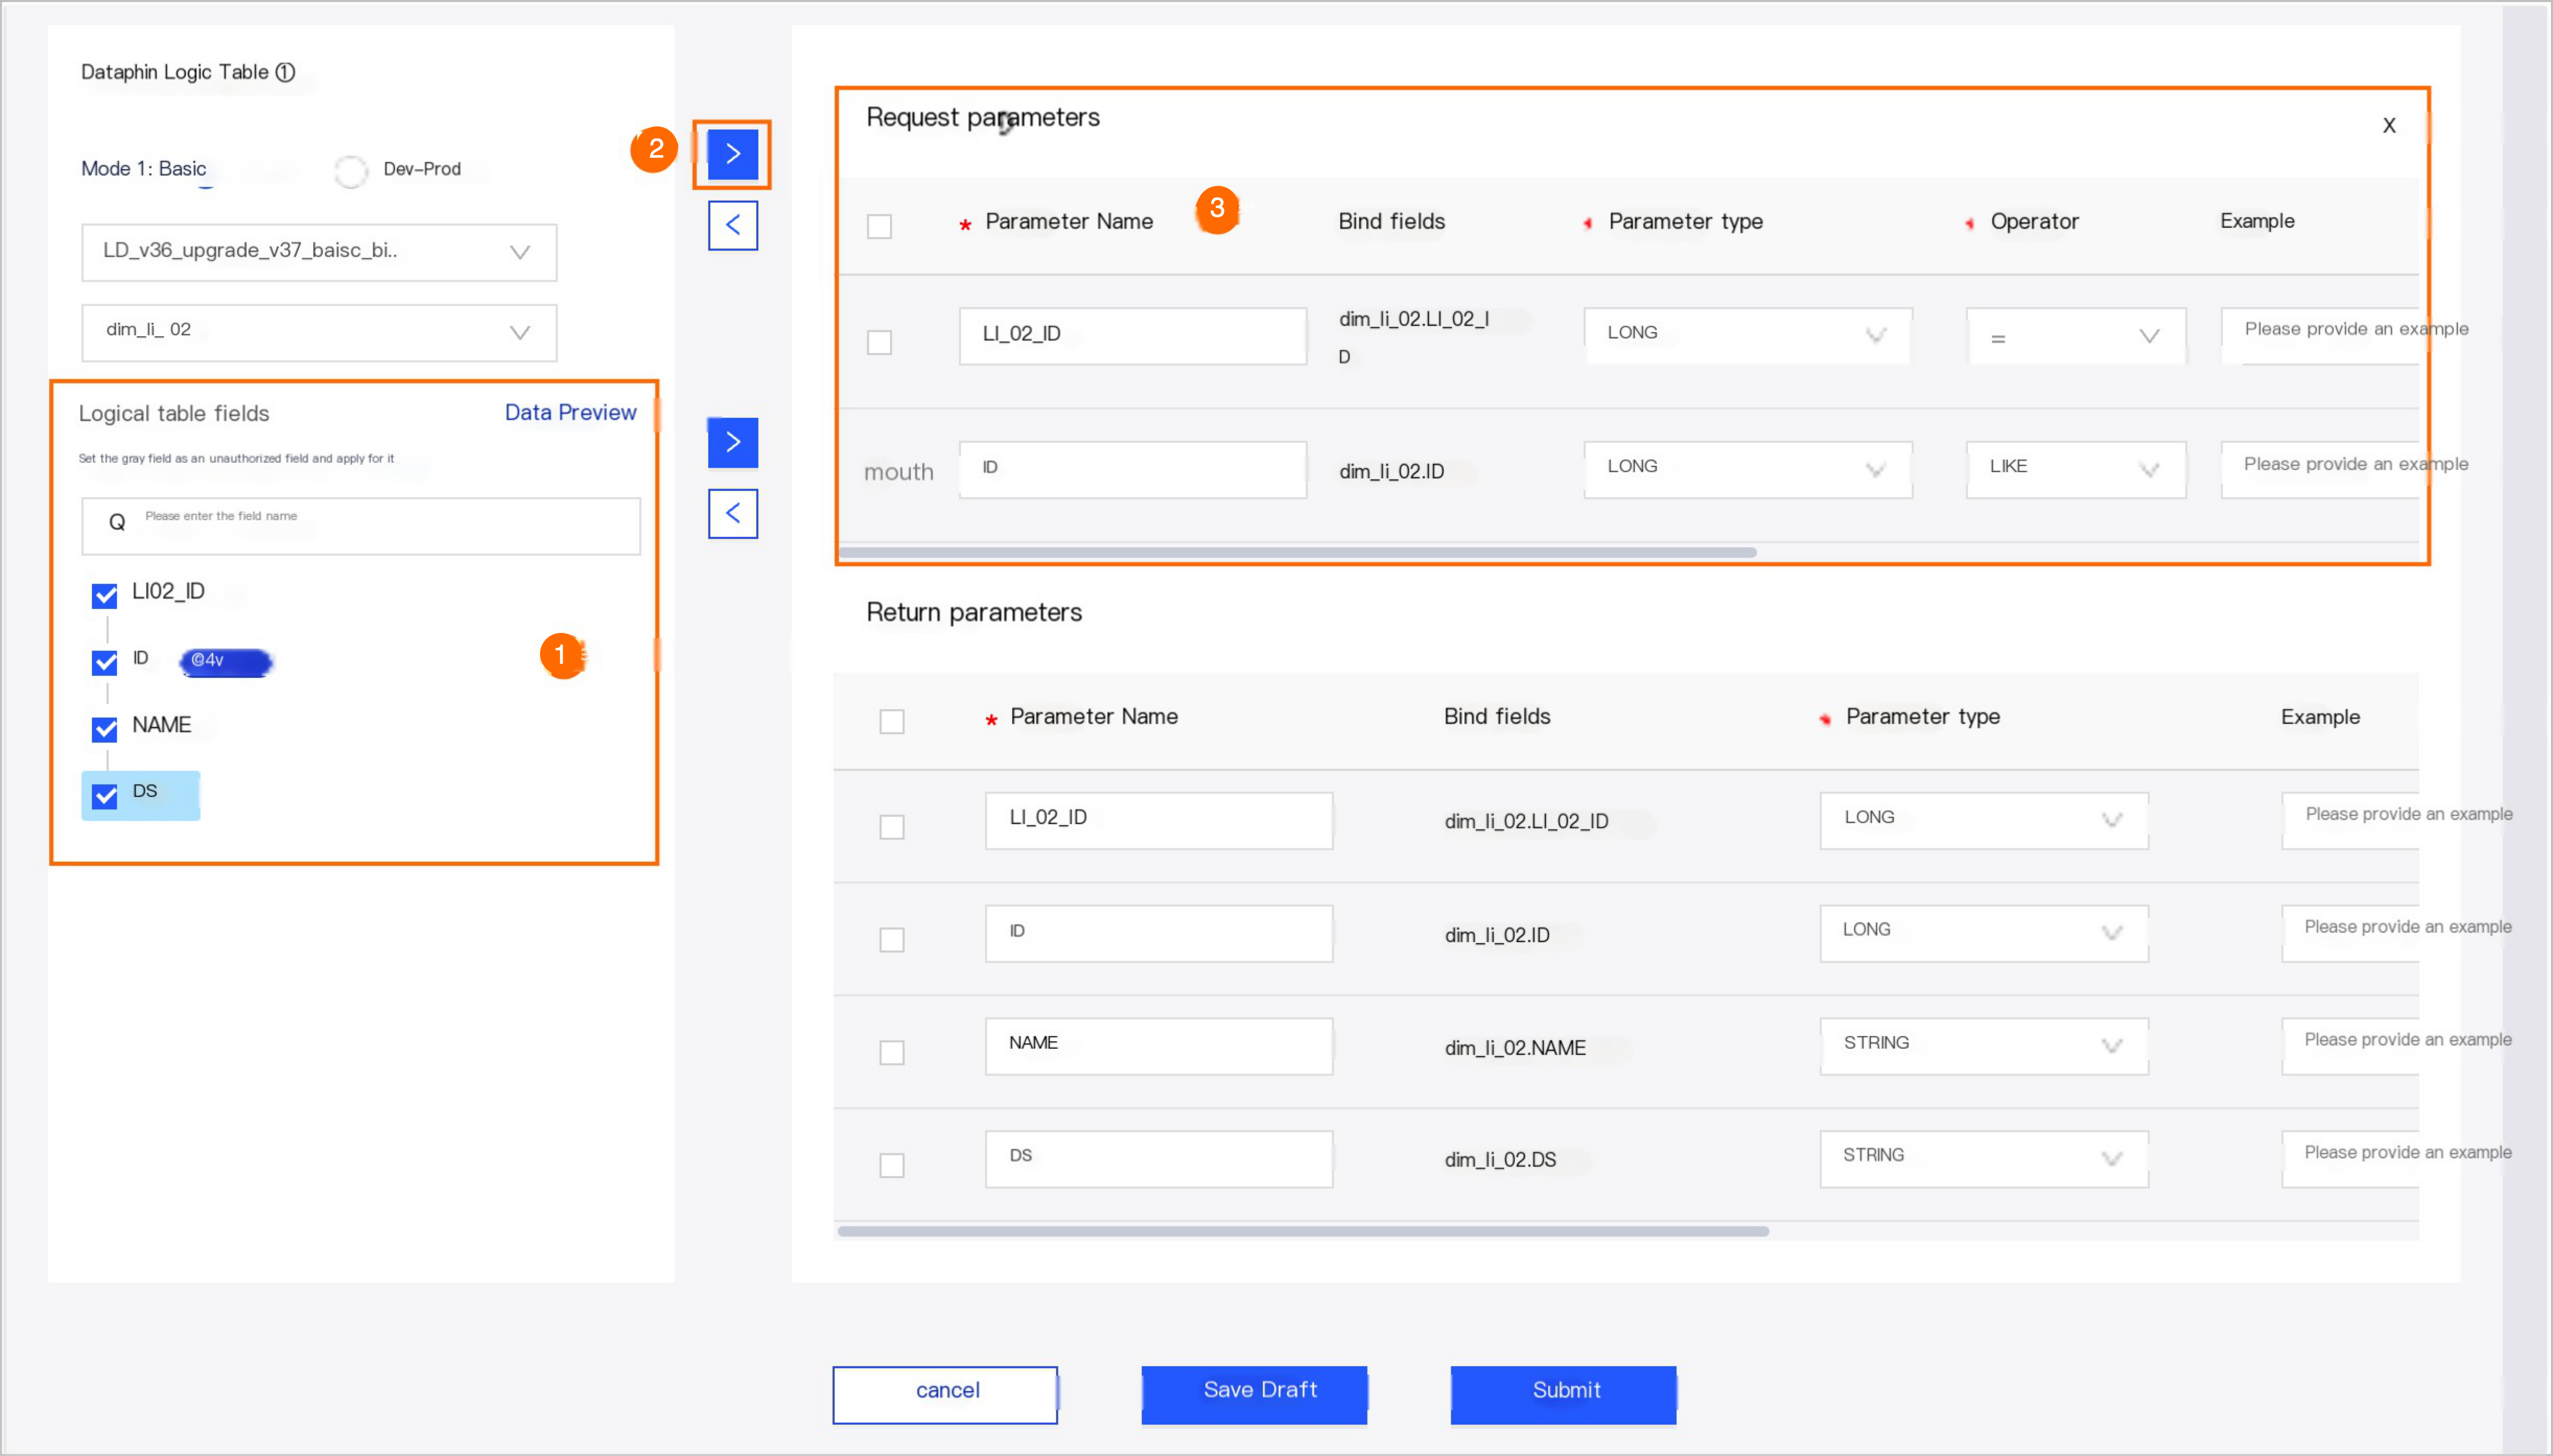The width and height of the screenshot is (2553, 1456).
Task: Click the search icon in field name box
Action: point(117,522)
